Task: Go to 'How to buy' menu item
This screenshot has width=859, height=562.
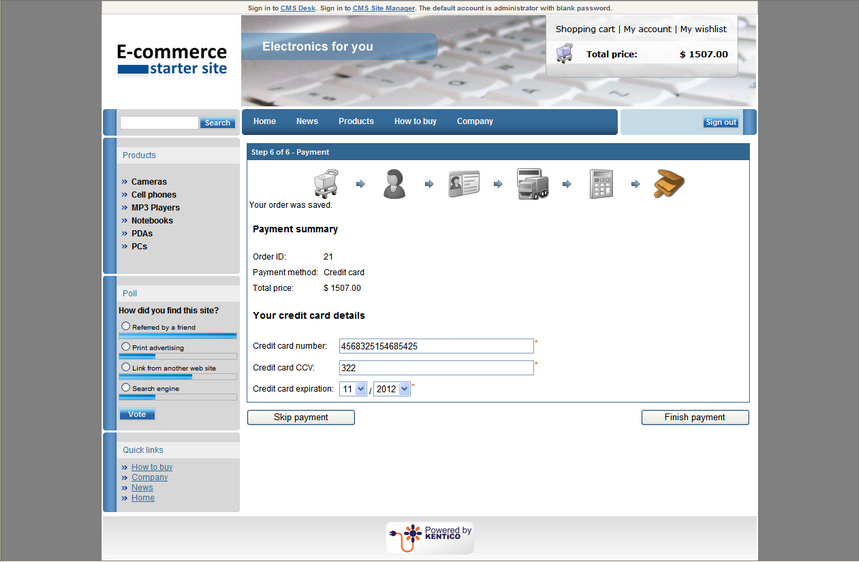Action: coord(415,121)
